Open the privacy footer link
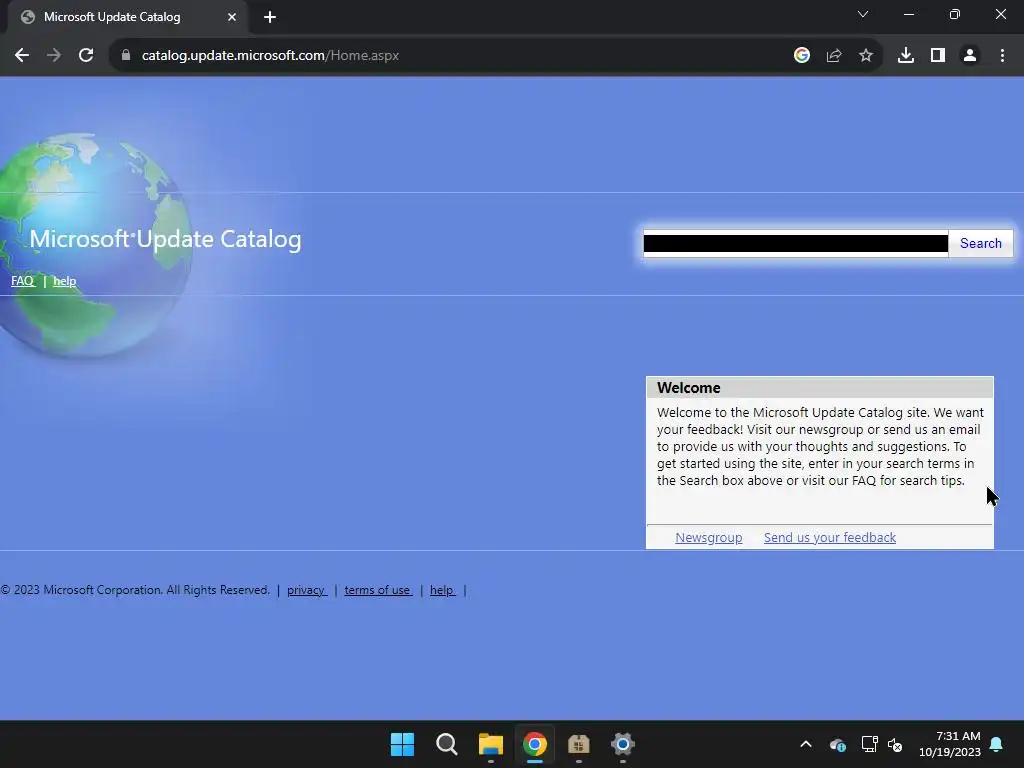This screenshot has height=768, width=1024. pyautogui.click(x=307, y=590)
